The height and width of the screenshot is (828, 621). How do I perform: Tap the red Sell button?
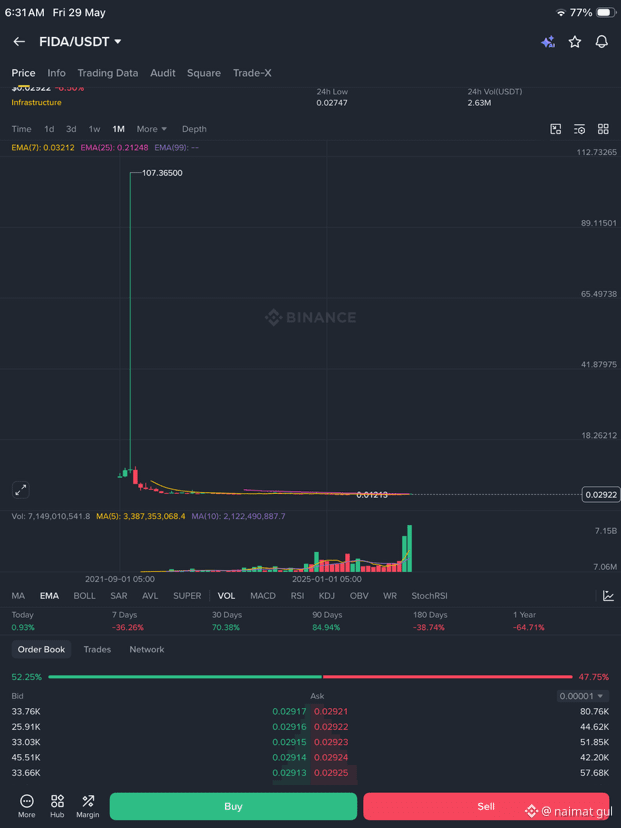point(486,806)
